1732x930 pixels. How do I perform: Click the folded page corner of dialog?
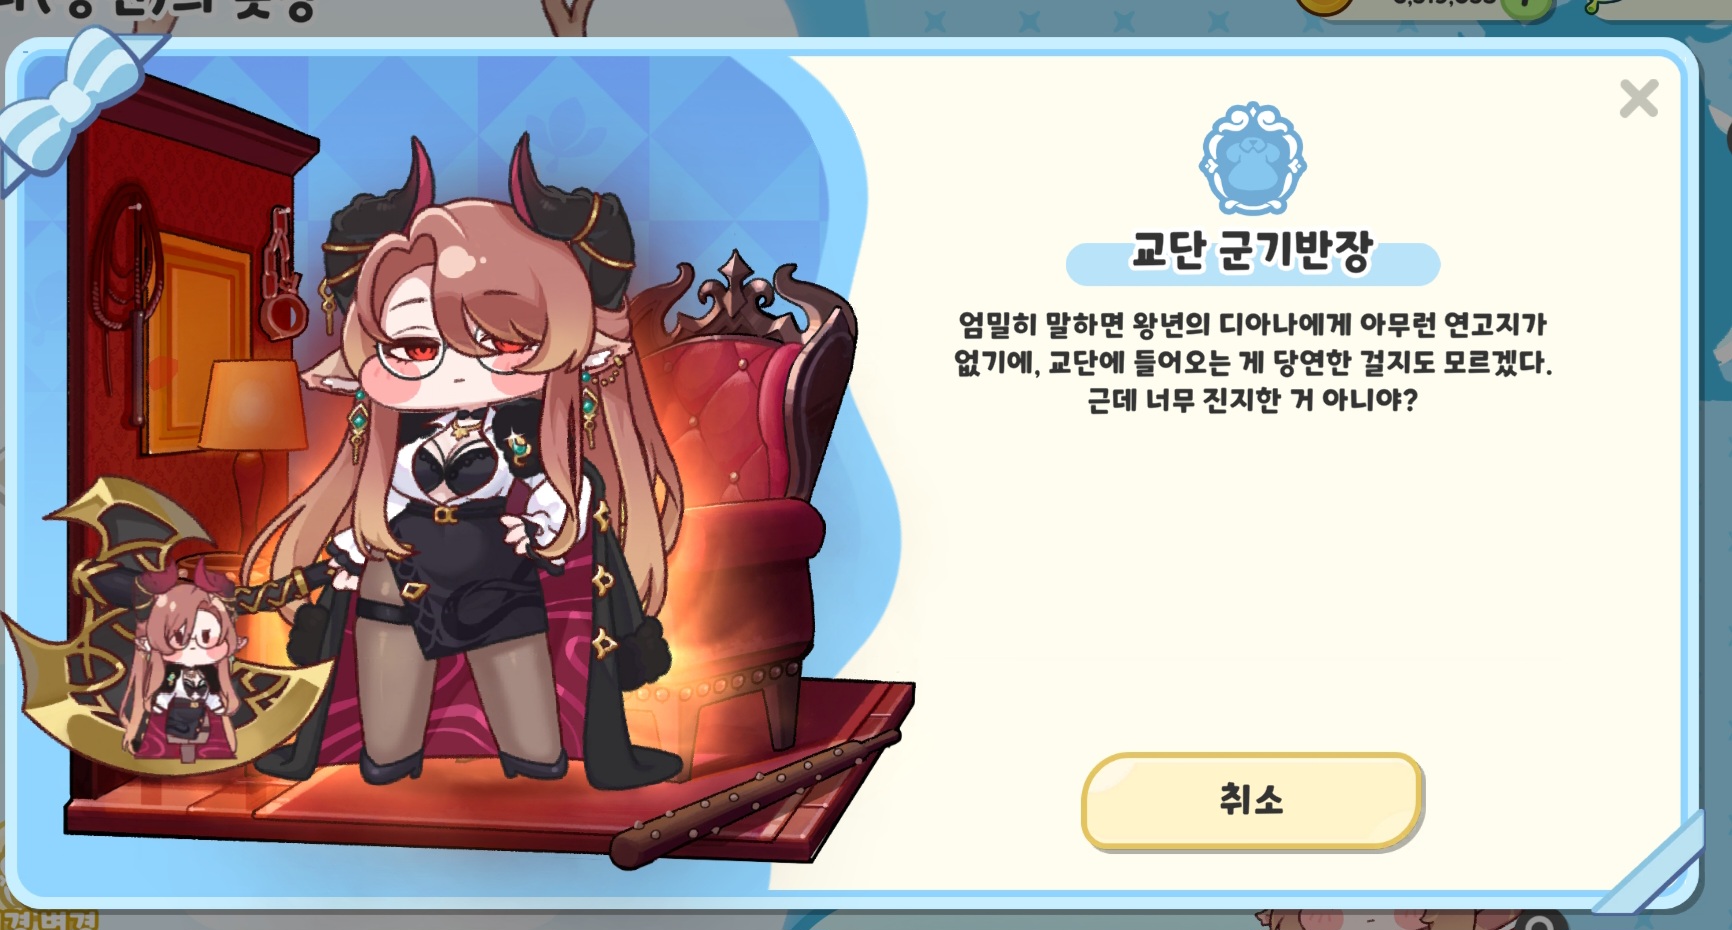click(x=1650, y=862)
